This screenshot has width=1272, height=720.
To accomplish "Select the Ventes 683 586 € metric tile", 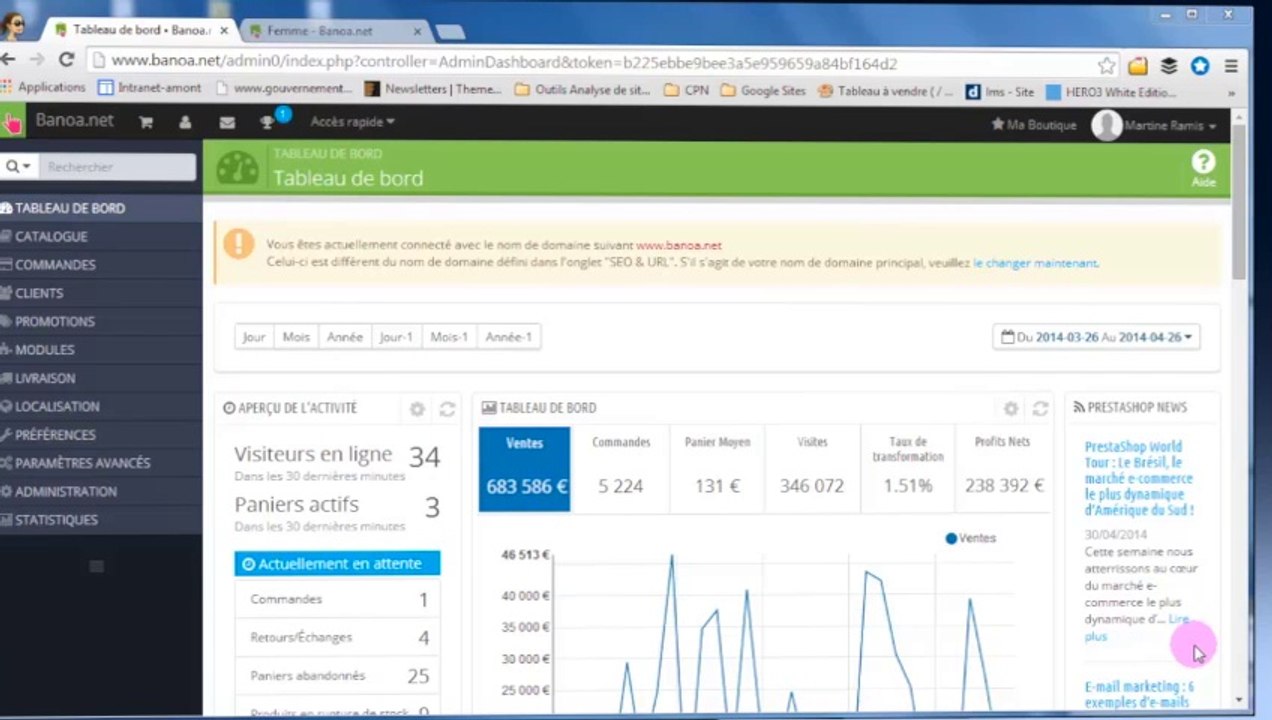I will point(525,469).
